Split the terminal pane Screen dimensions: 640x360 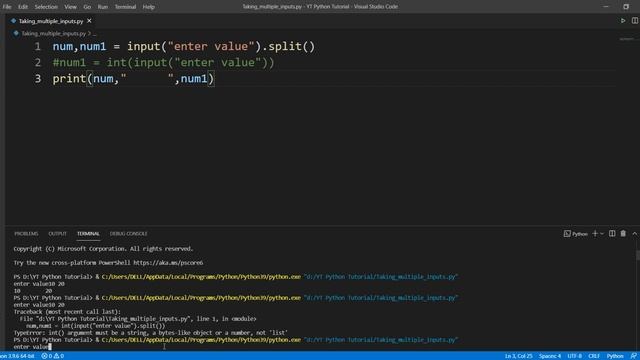[612, 233]
